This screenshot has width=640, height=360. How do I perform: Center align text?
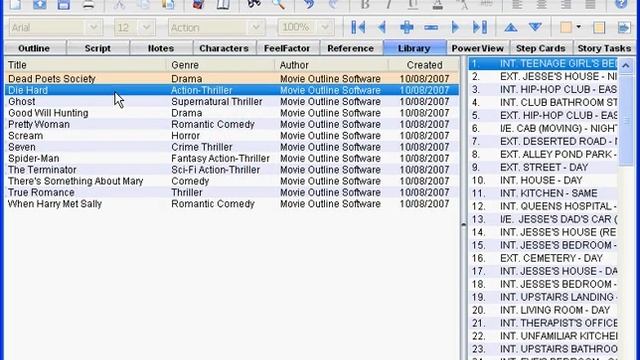542,4
